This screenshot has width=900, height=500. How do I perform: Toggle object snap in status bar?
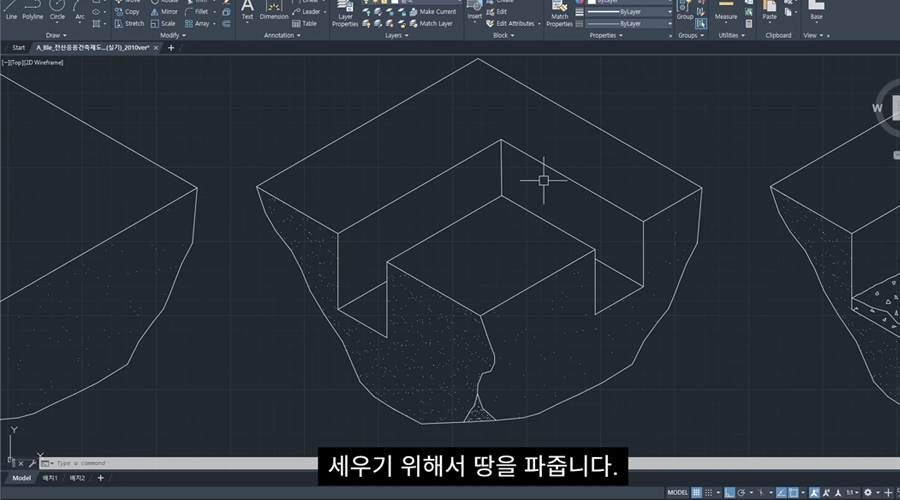(793, 493)
